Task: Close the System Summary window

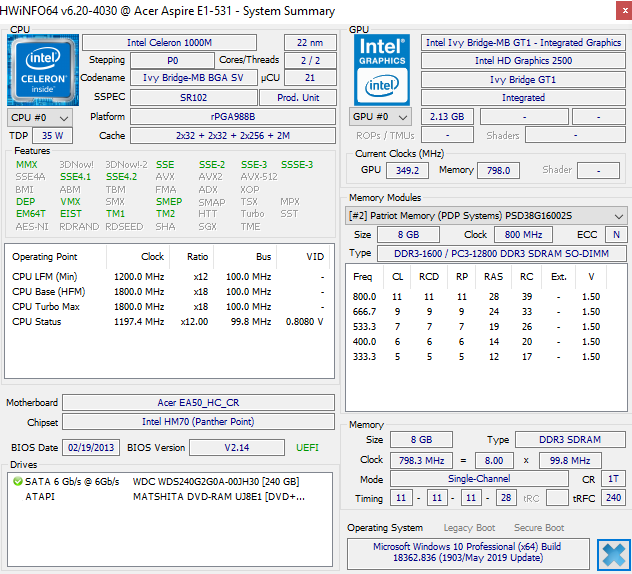Action: pos(624,11)
